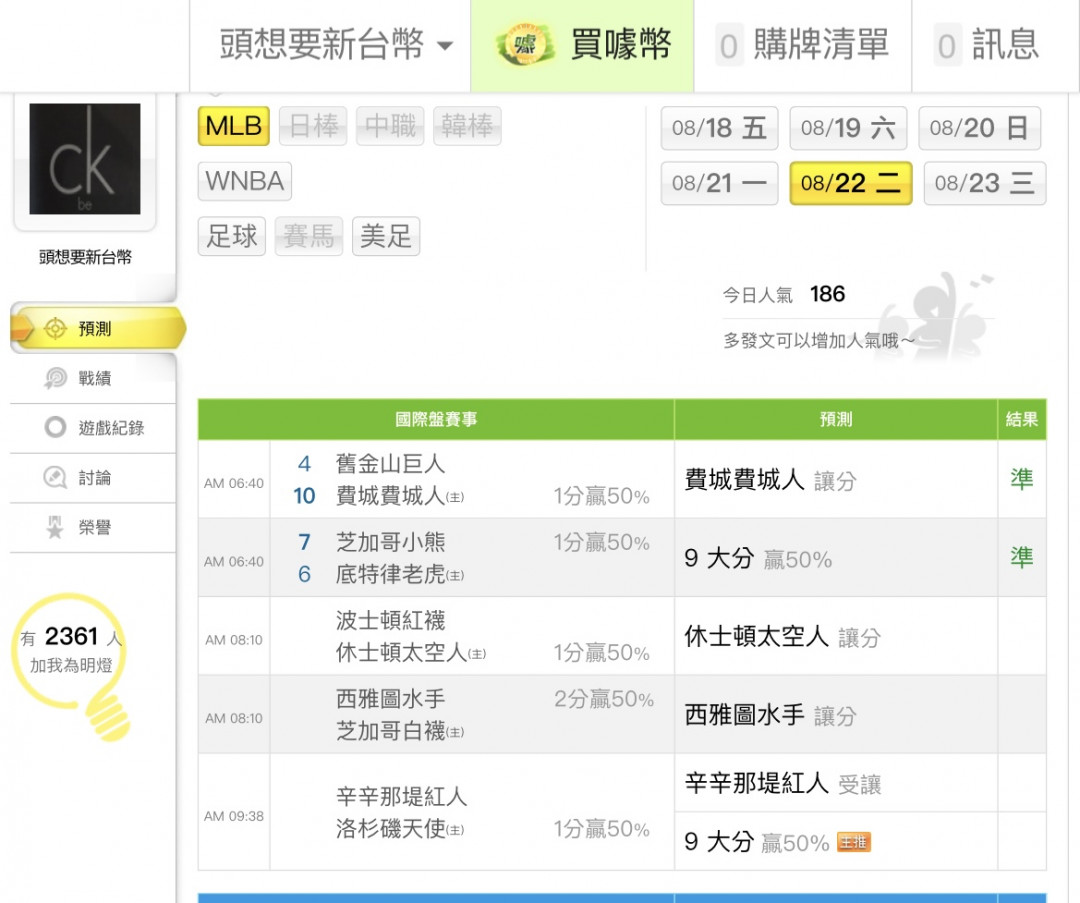Choose date 08/18 五
The width and height of the screenshot is (1080, 903).
[x=719, y=128]
